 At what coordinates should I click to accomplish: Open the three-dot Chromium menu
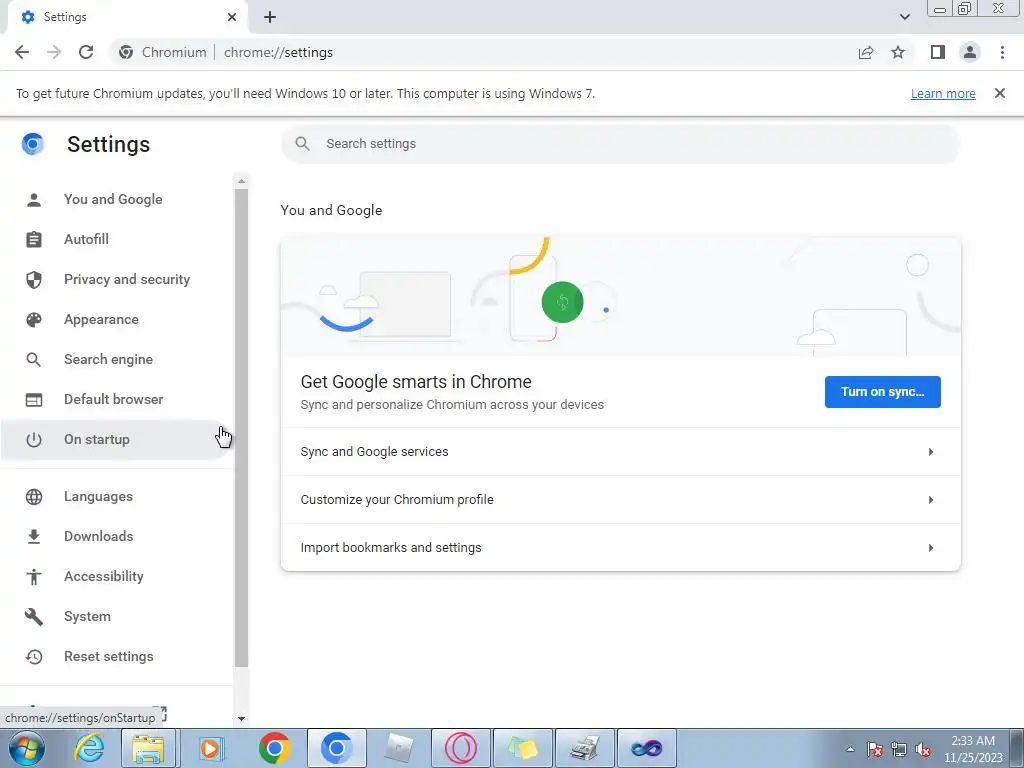pos(1002,52)
